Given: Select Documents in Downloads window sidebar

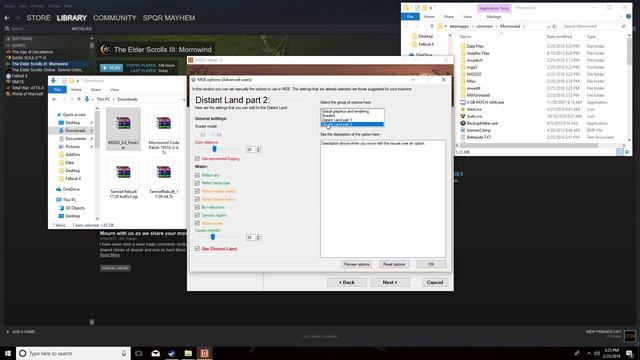Looking at the screenshot, I should point(76,139).
